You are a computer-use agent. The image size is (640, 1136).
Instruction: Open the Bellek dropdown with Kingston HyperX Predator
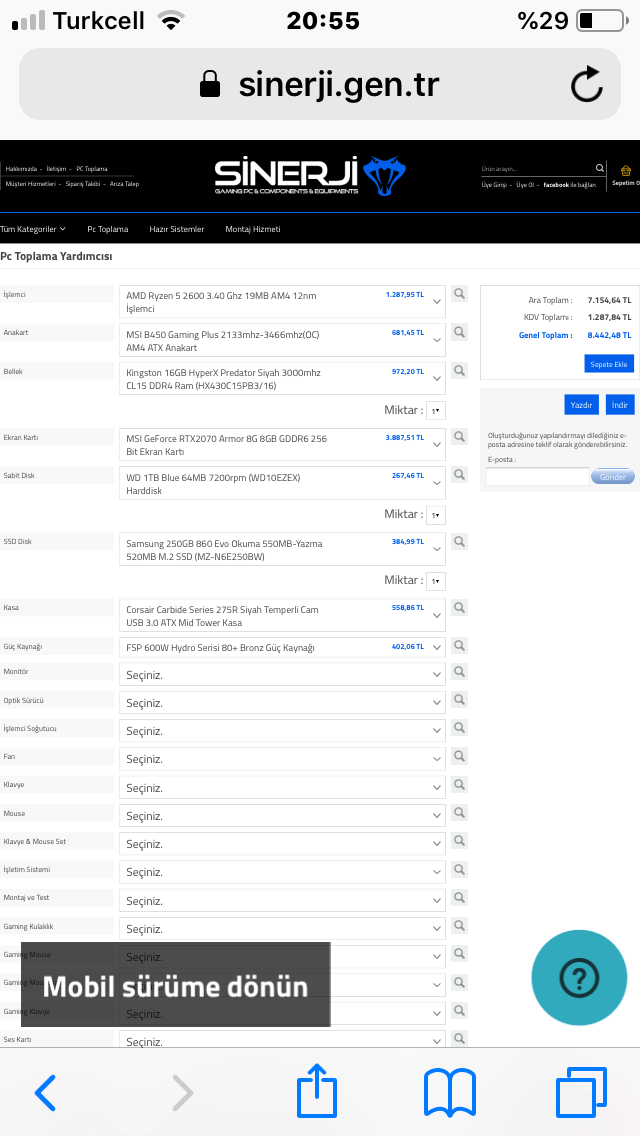coord(282,379)
